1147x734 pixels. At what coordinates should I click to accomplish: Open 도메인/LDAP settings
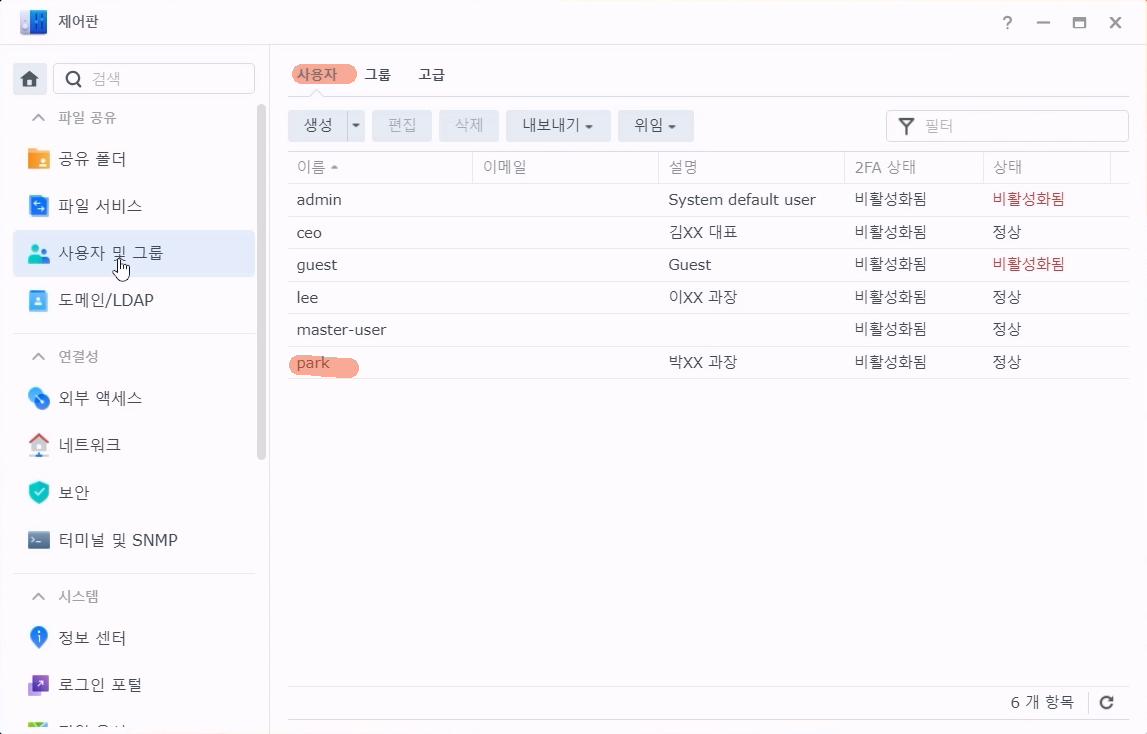[105, 300]
